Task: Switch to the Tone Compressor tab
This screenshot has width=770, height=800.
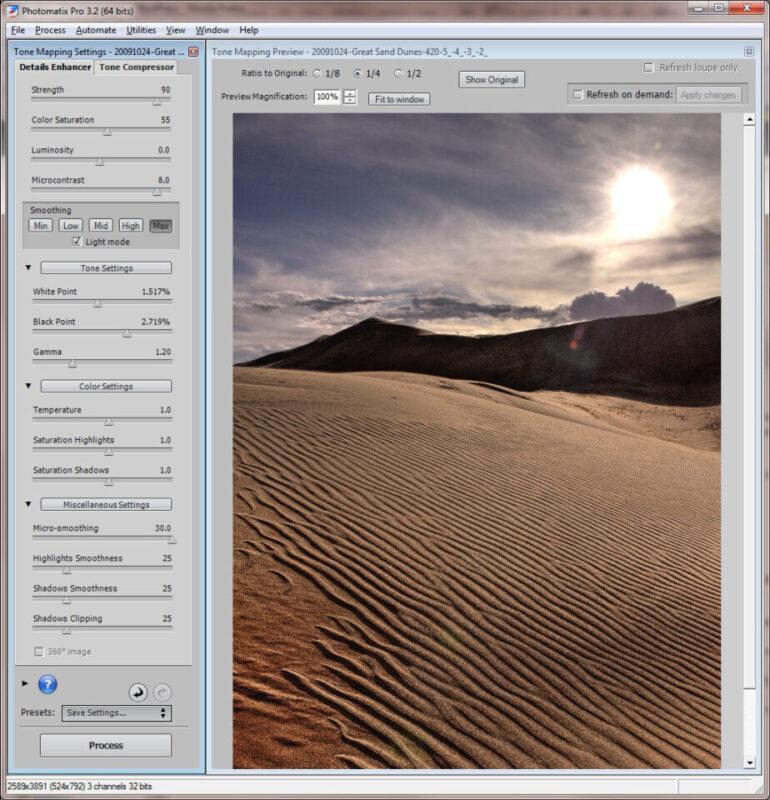Action: coord(135,67)
